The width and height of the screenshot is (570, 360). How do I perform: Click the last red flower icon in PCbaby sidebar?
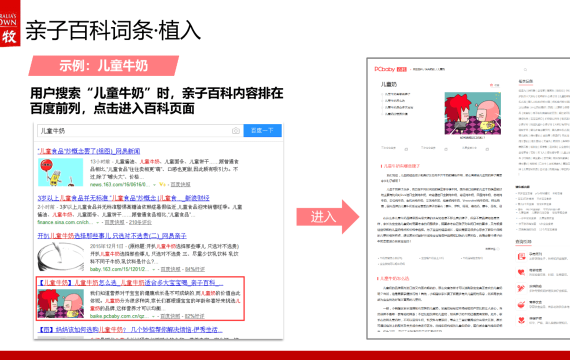pyautogui.click(x=521, y=320)
